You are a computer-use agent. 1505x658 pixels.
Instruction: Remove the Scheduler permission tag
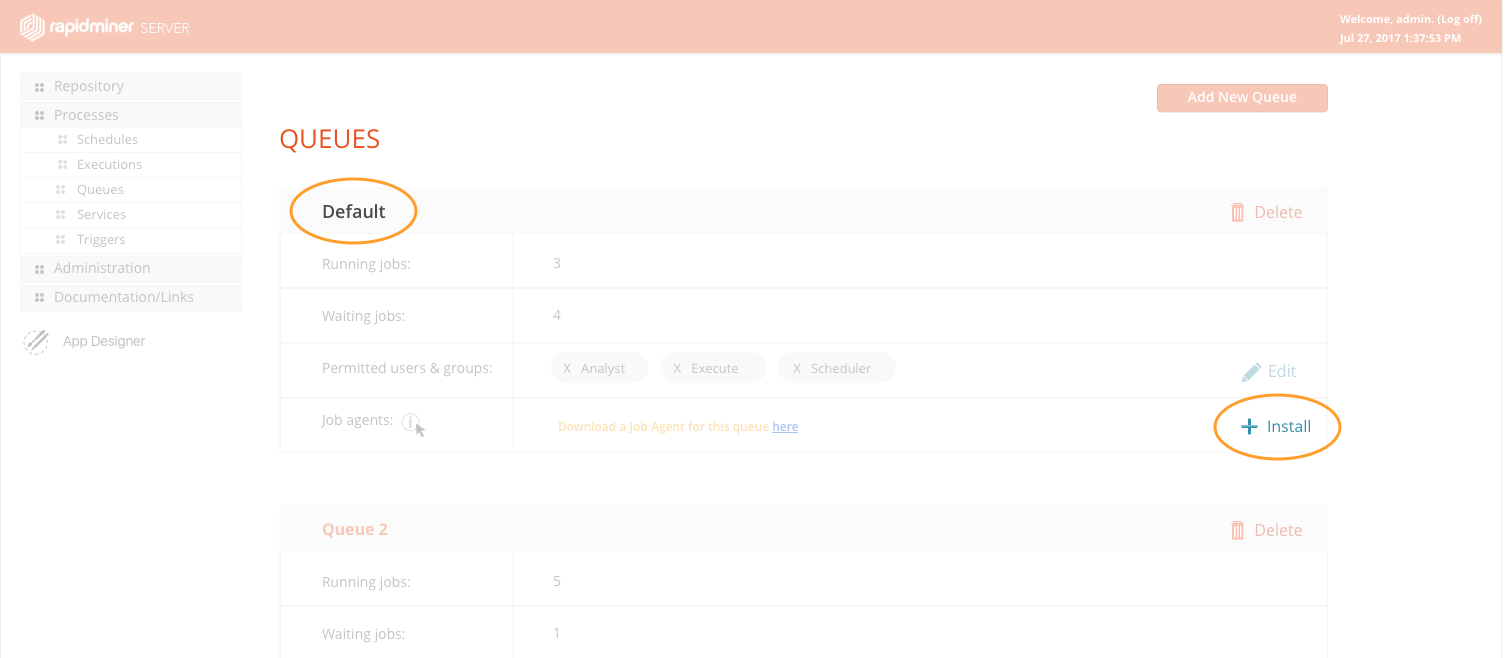pos(797,368)
